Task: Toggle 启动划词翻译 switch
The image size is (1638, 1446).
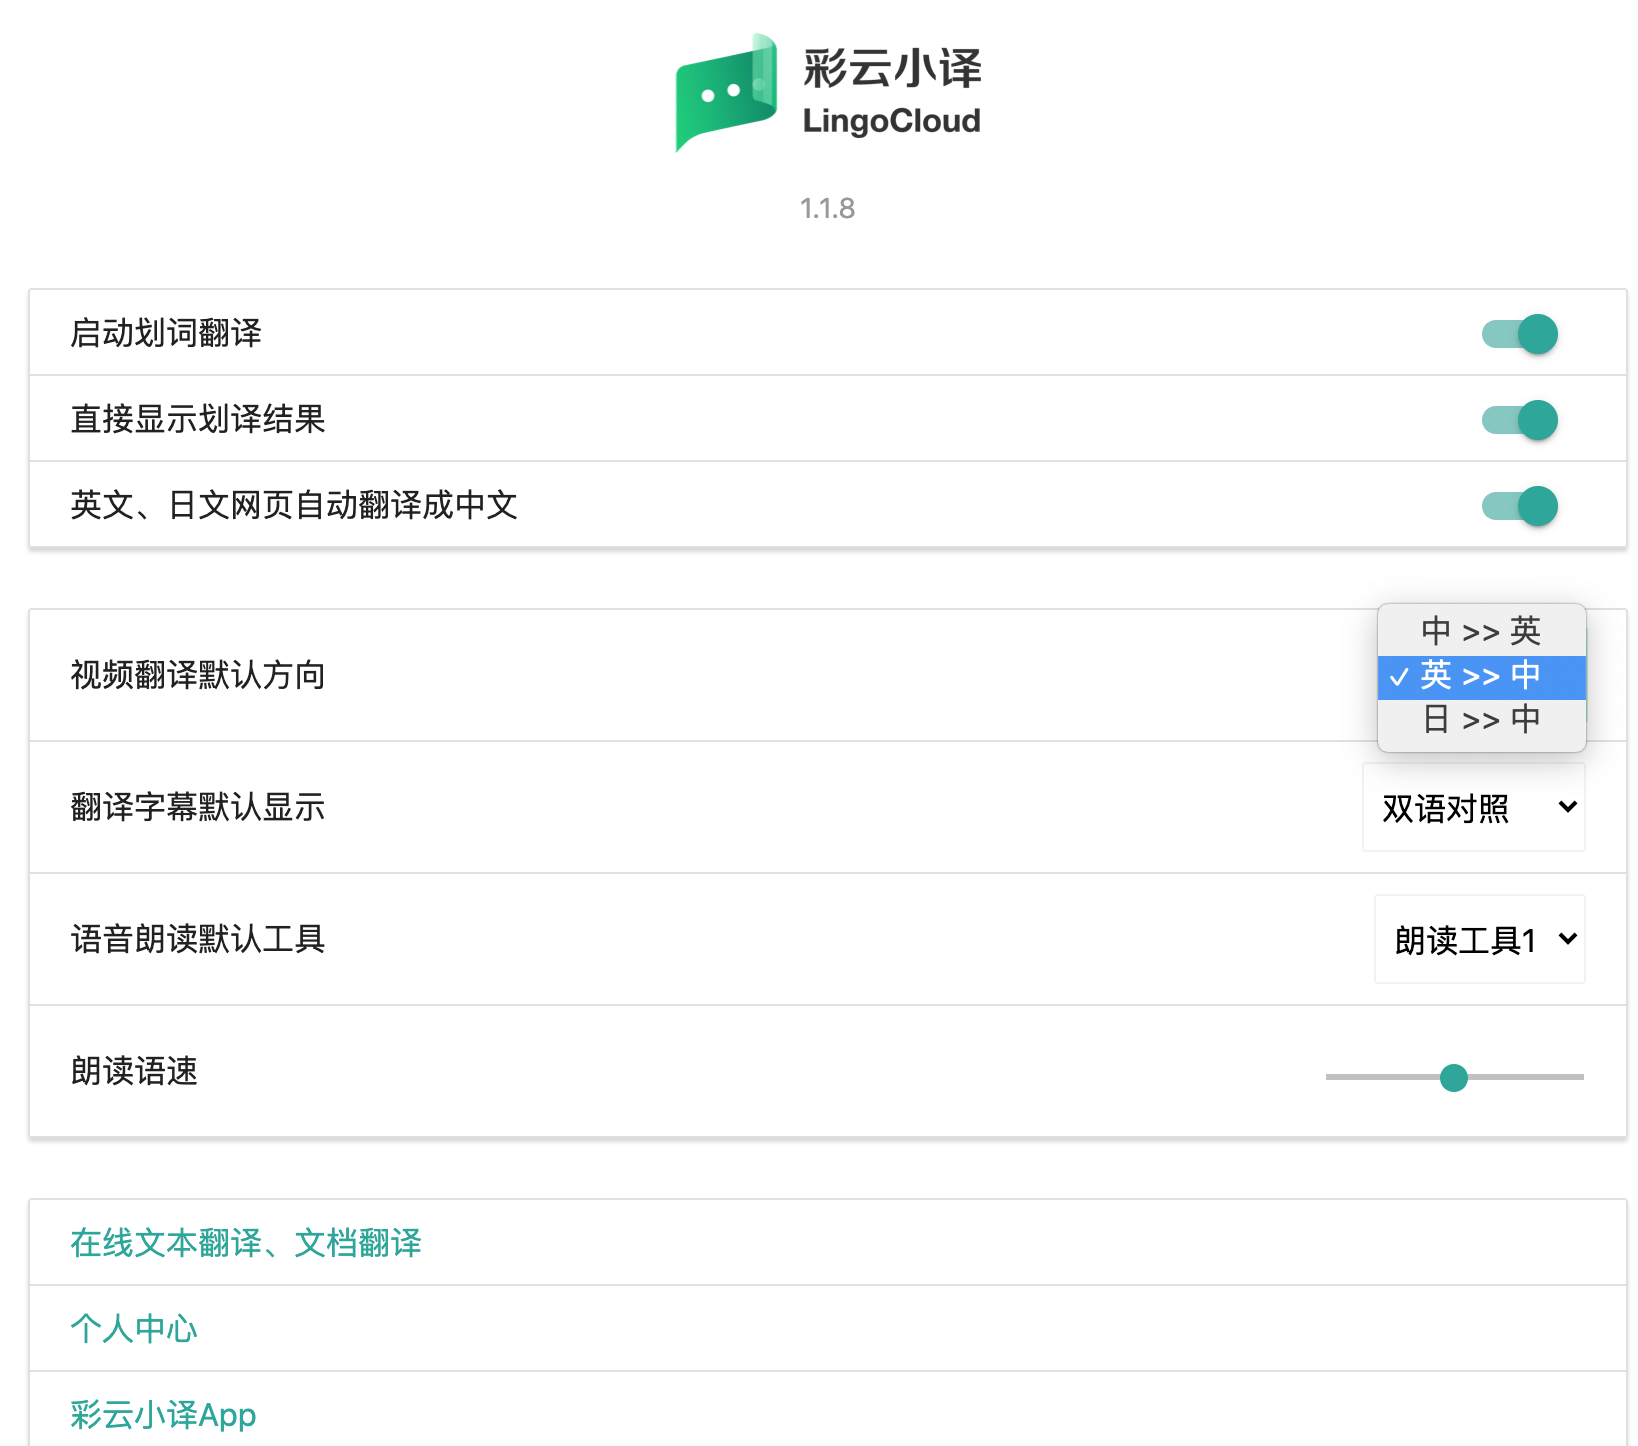Action: click(1519, 334)
